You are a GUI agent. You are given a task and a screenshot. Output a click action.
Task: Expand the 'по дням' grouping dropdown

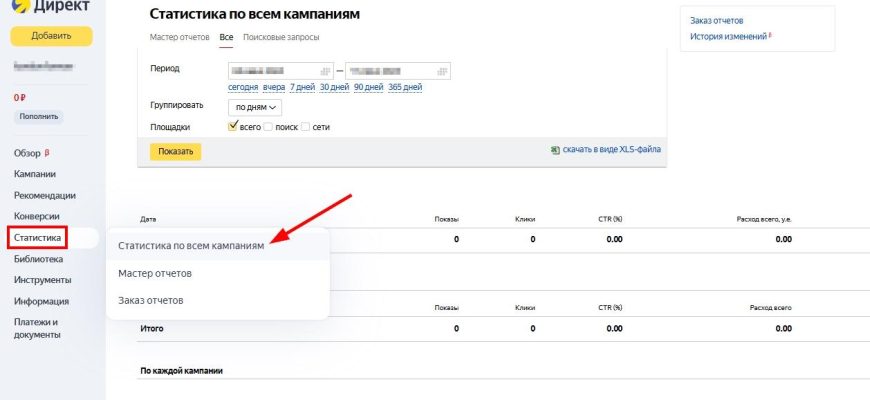pos(255,106)
